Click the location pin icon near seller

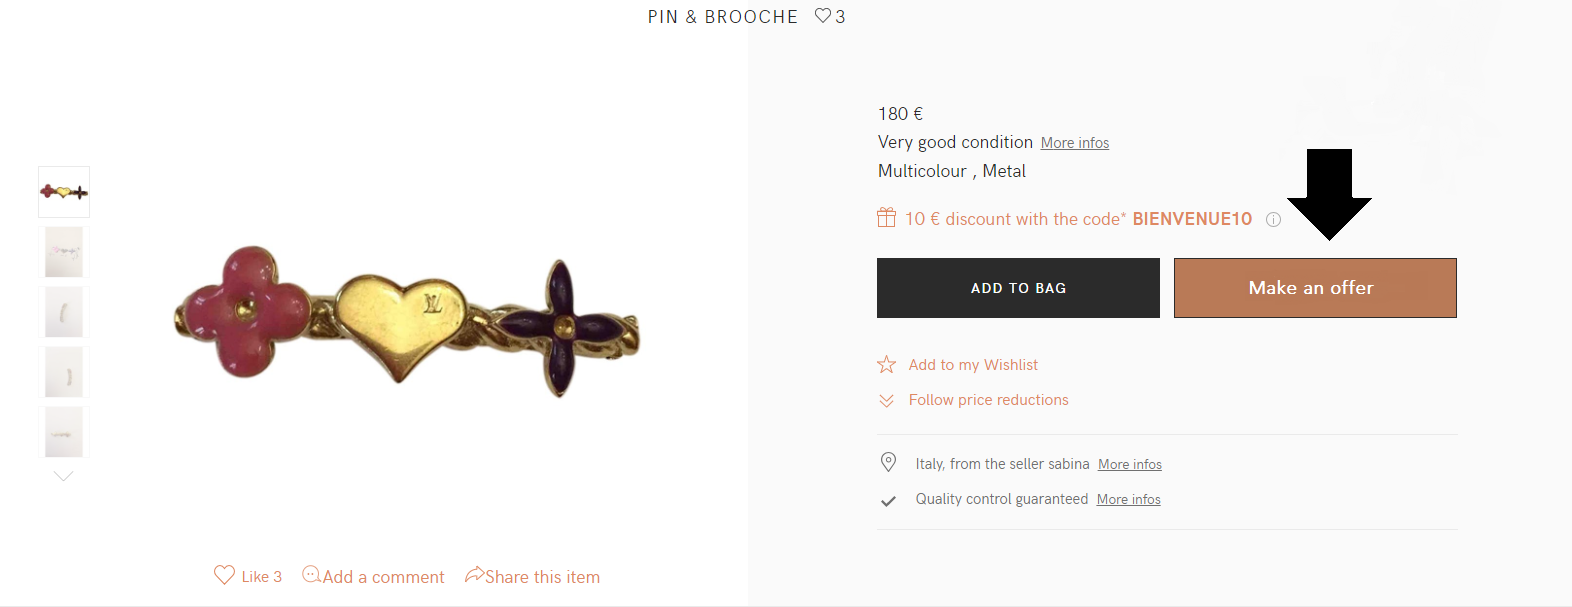888,462
